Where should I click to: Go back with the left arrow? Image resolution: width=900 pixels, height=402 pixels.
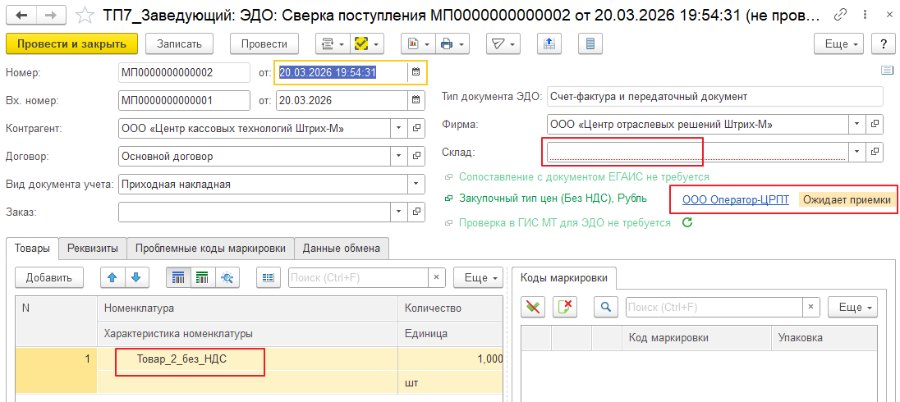24,16
